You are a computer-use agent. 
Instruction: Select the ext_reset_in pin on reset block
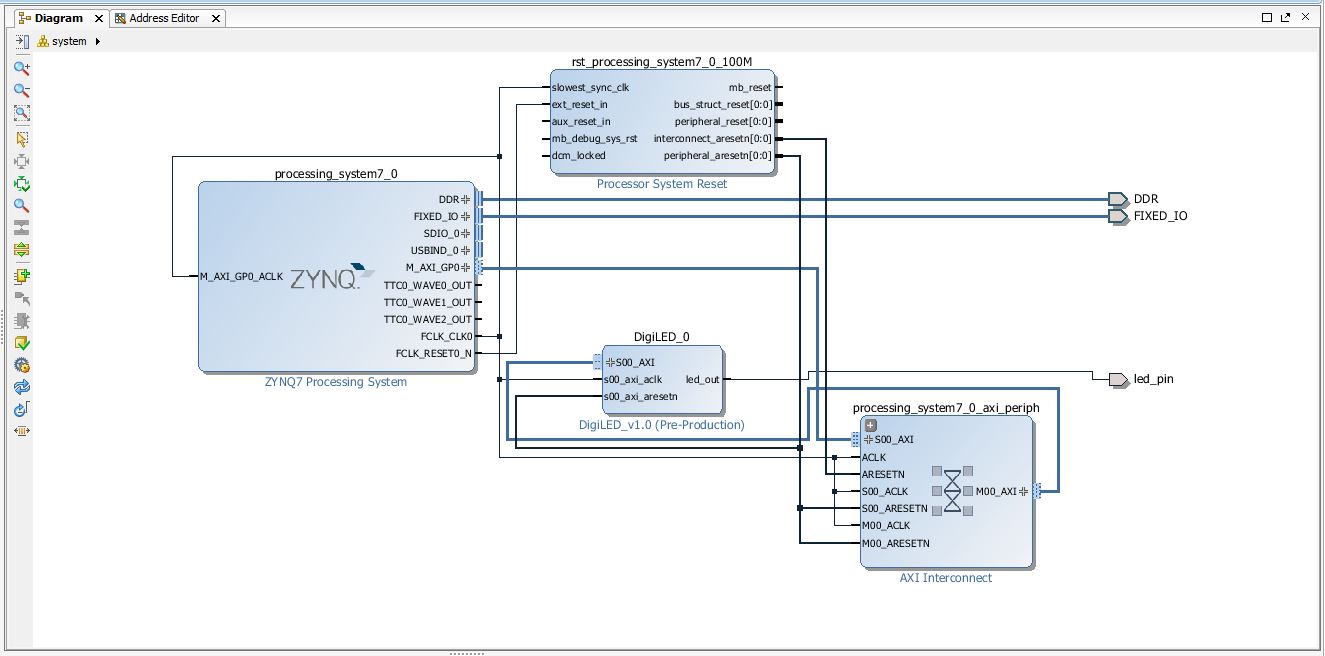pos(579,104)
